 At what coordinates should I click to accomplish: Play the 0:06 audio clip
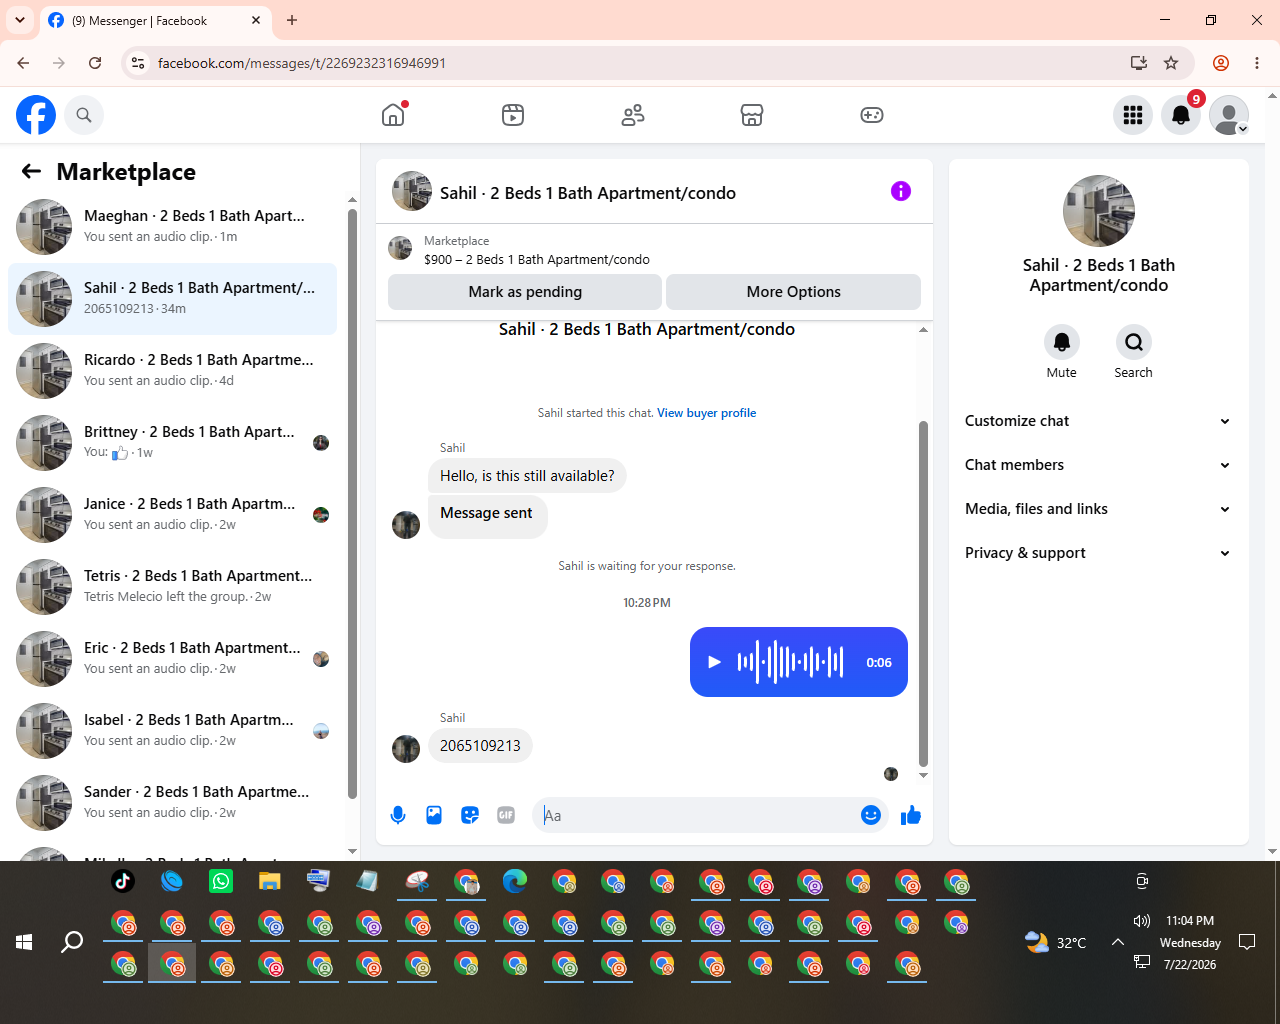(714, 662)
